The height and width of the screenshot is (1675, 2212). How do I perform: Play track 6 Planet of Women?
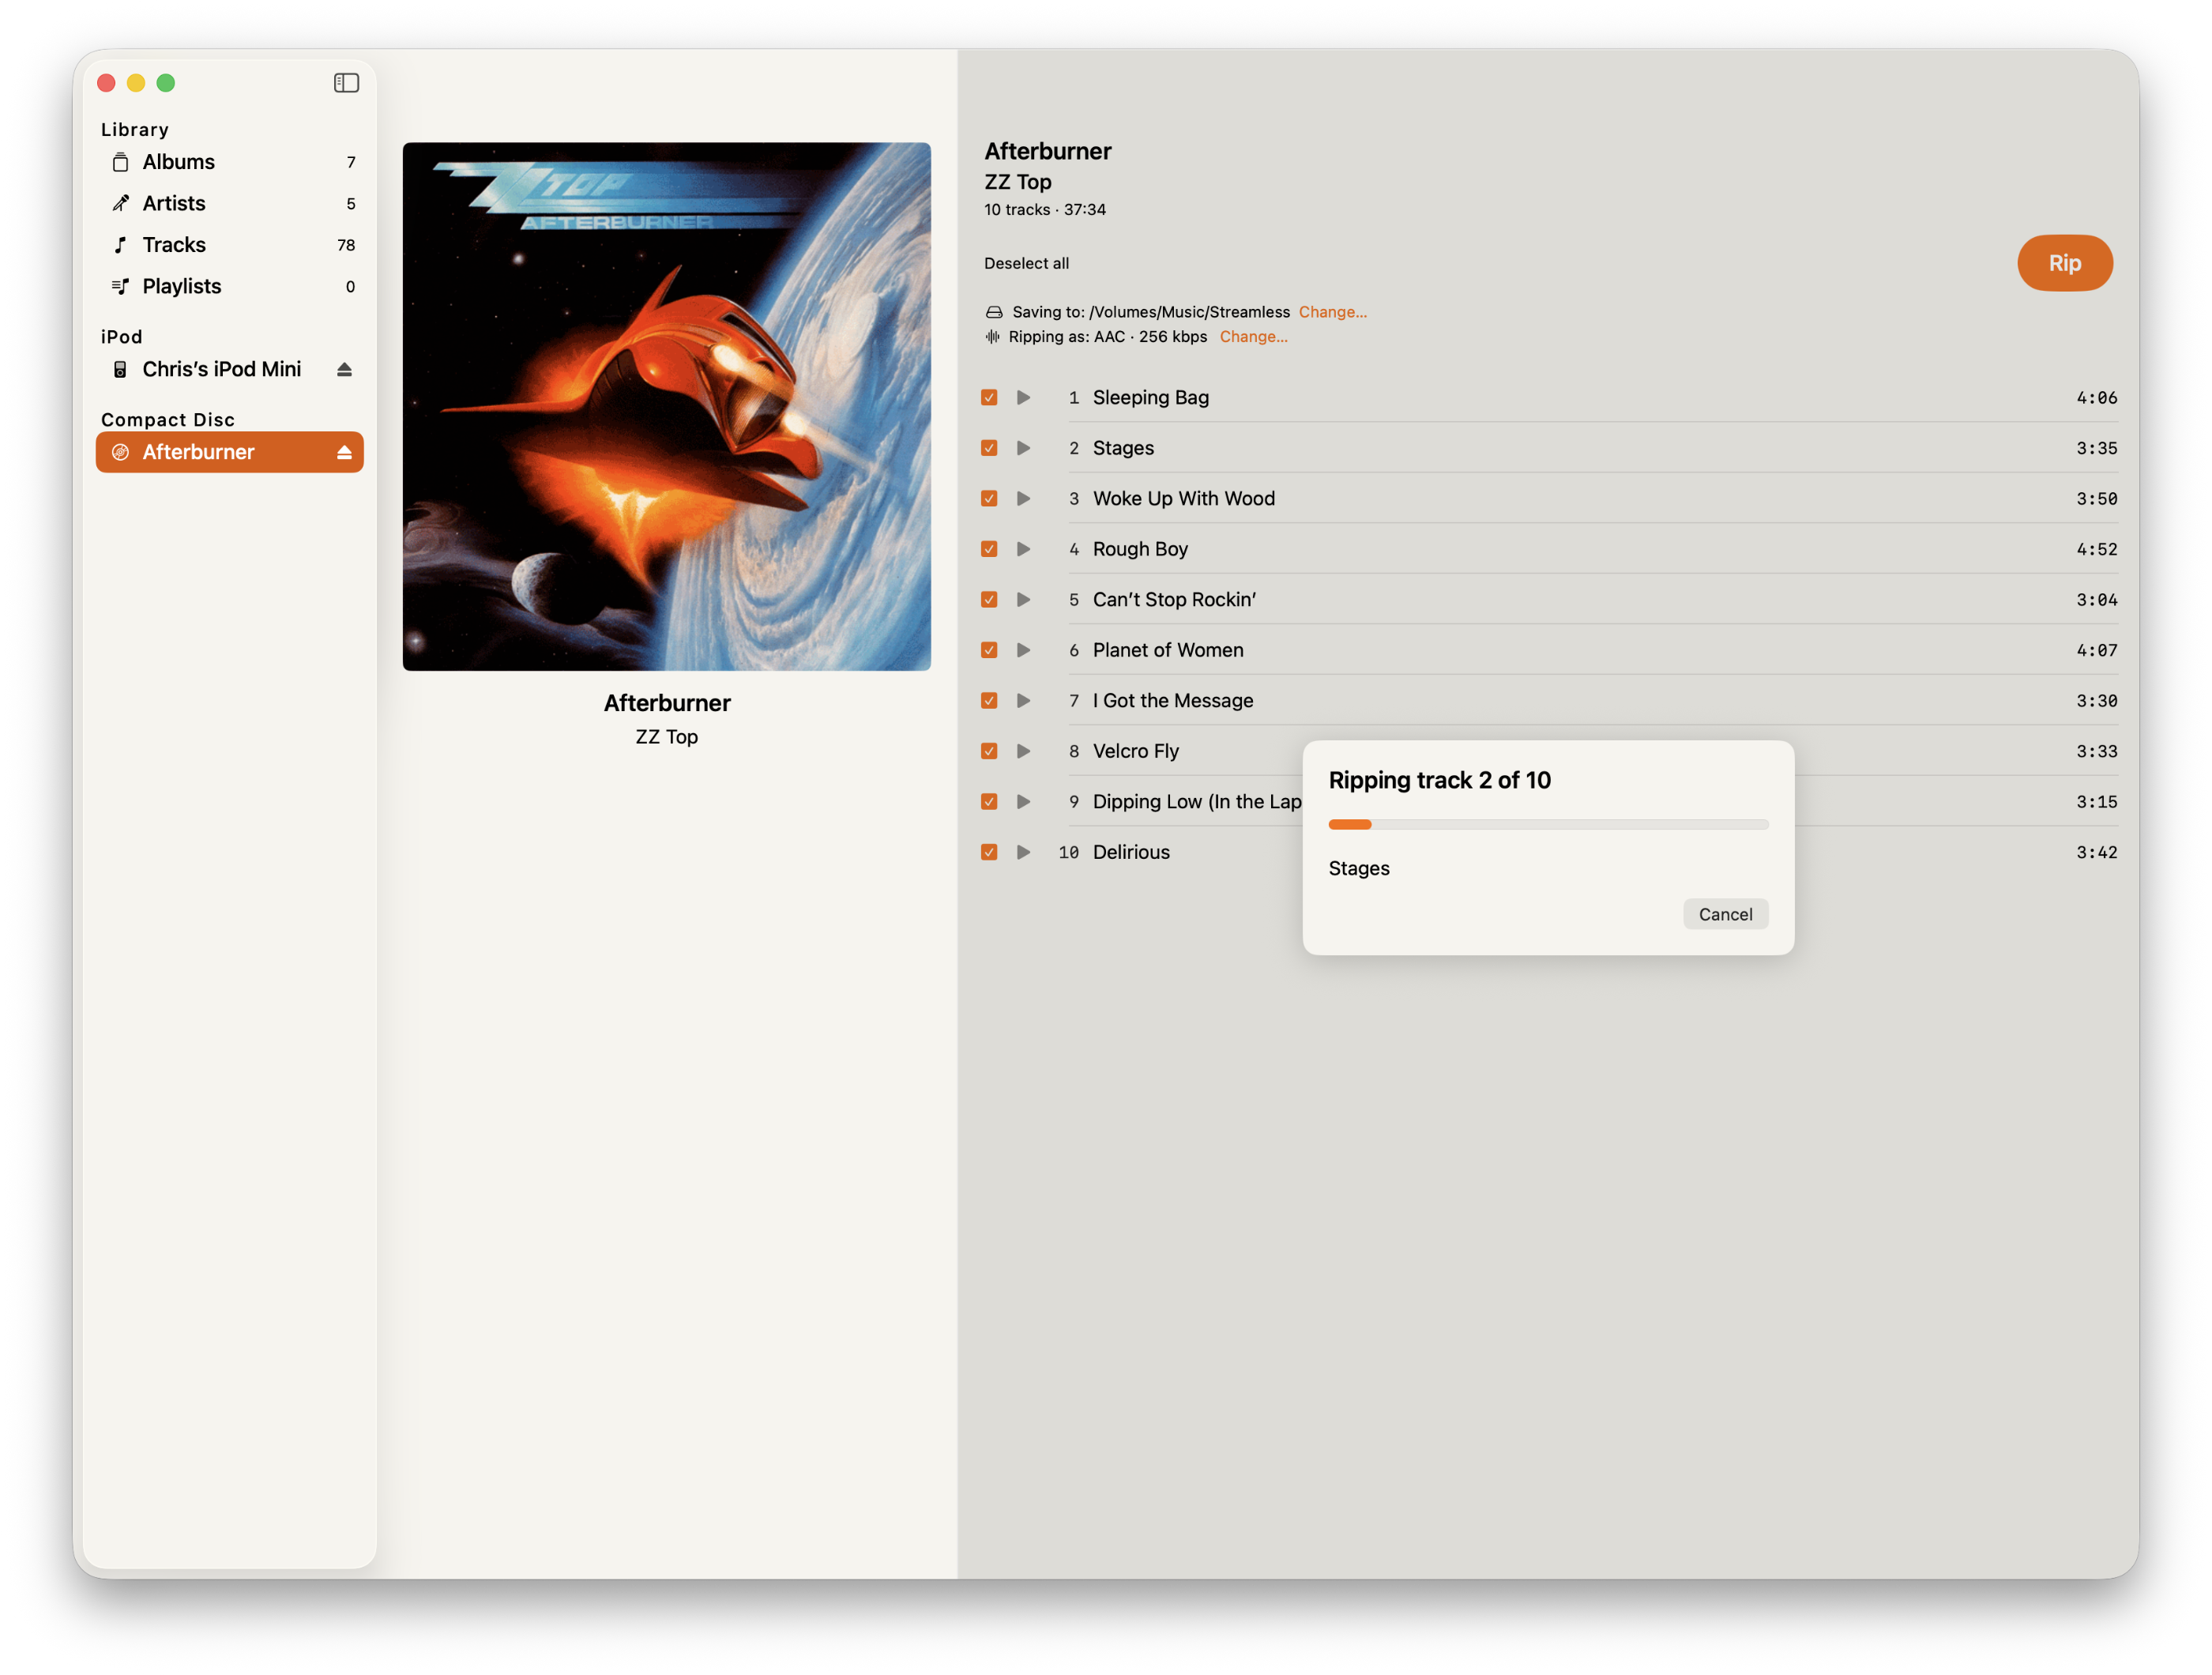(x=1024, y=650)
